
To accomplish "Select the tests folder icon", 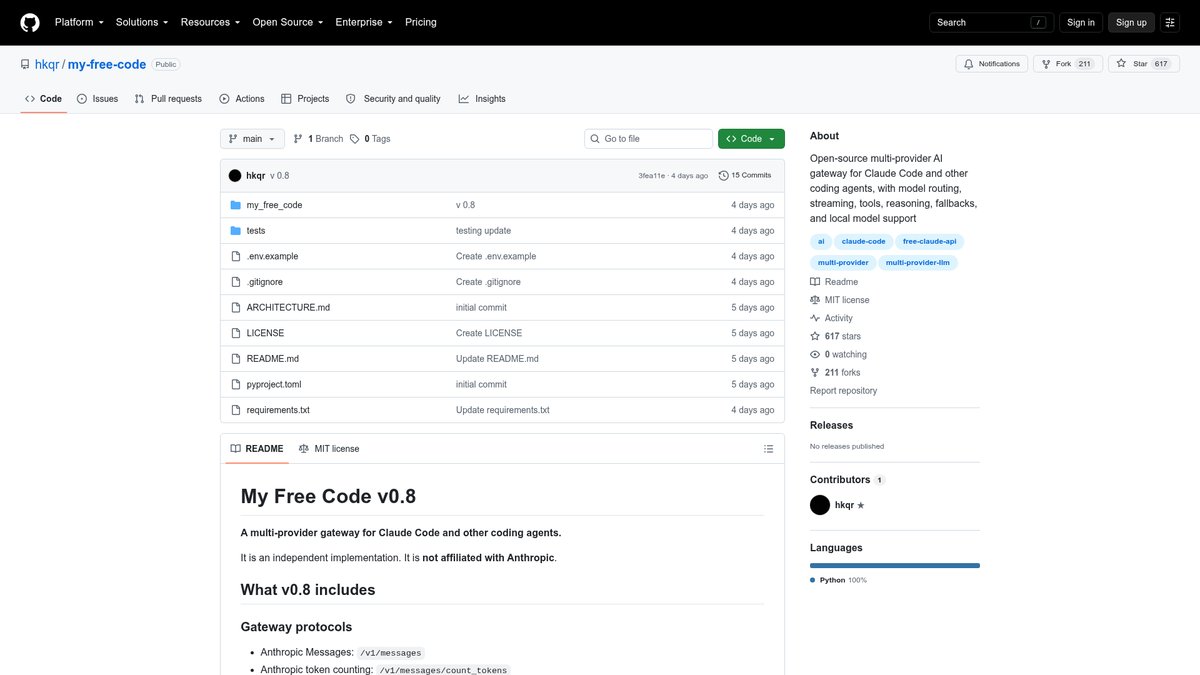I will [x=235, y=231].
